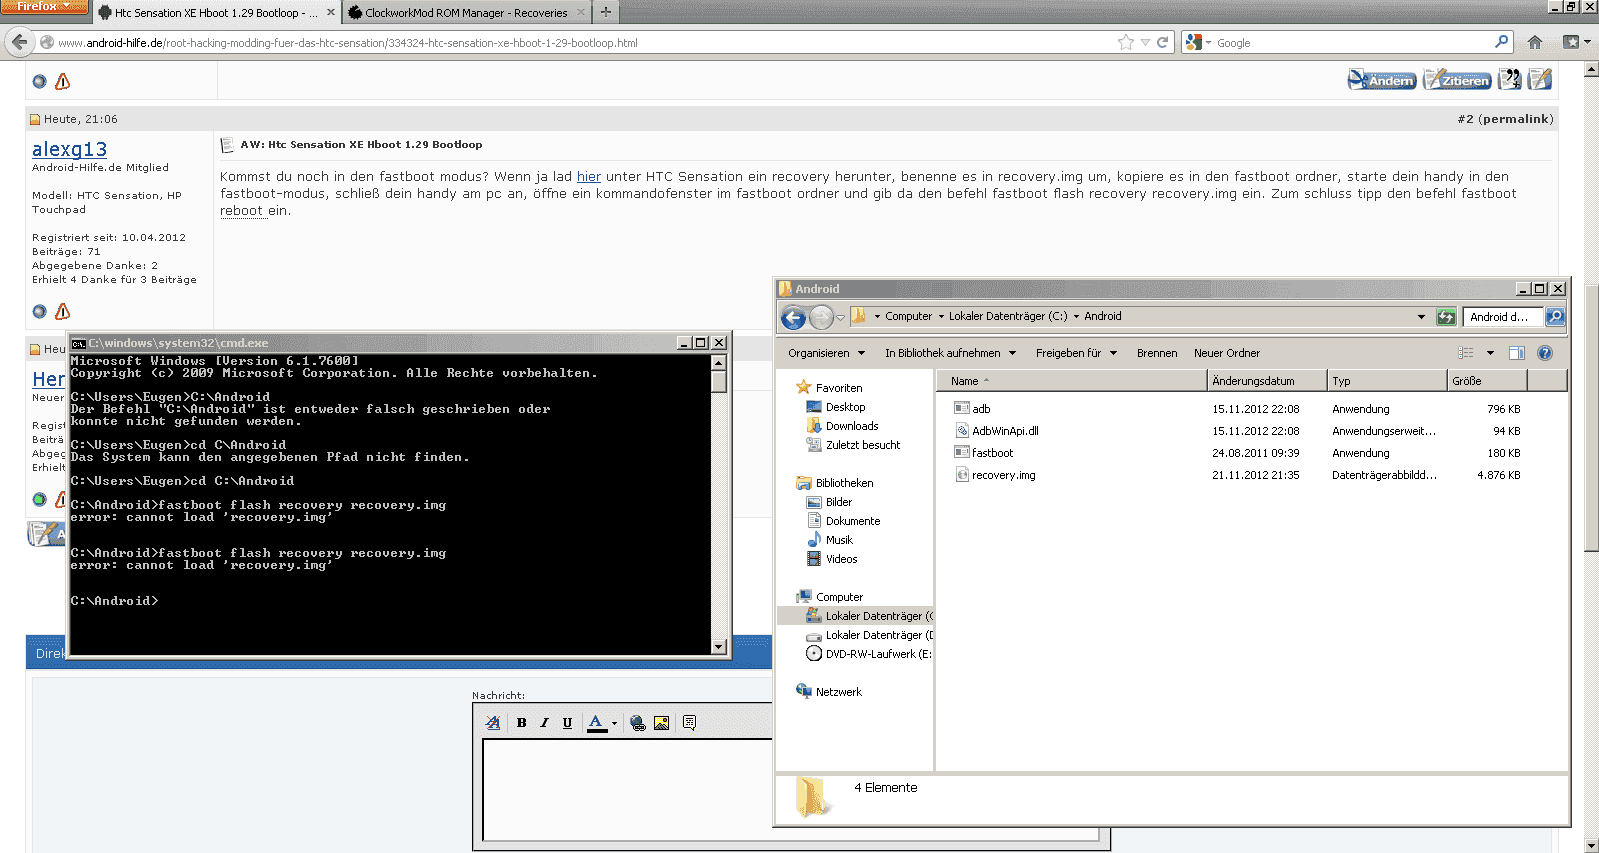Click the multi-quote icon

click(x=1510, y=80)
